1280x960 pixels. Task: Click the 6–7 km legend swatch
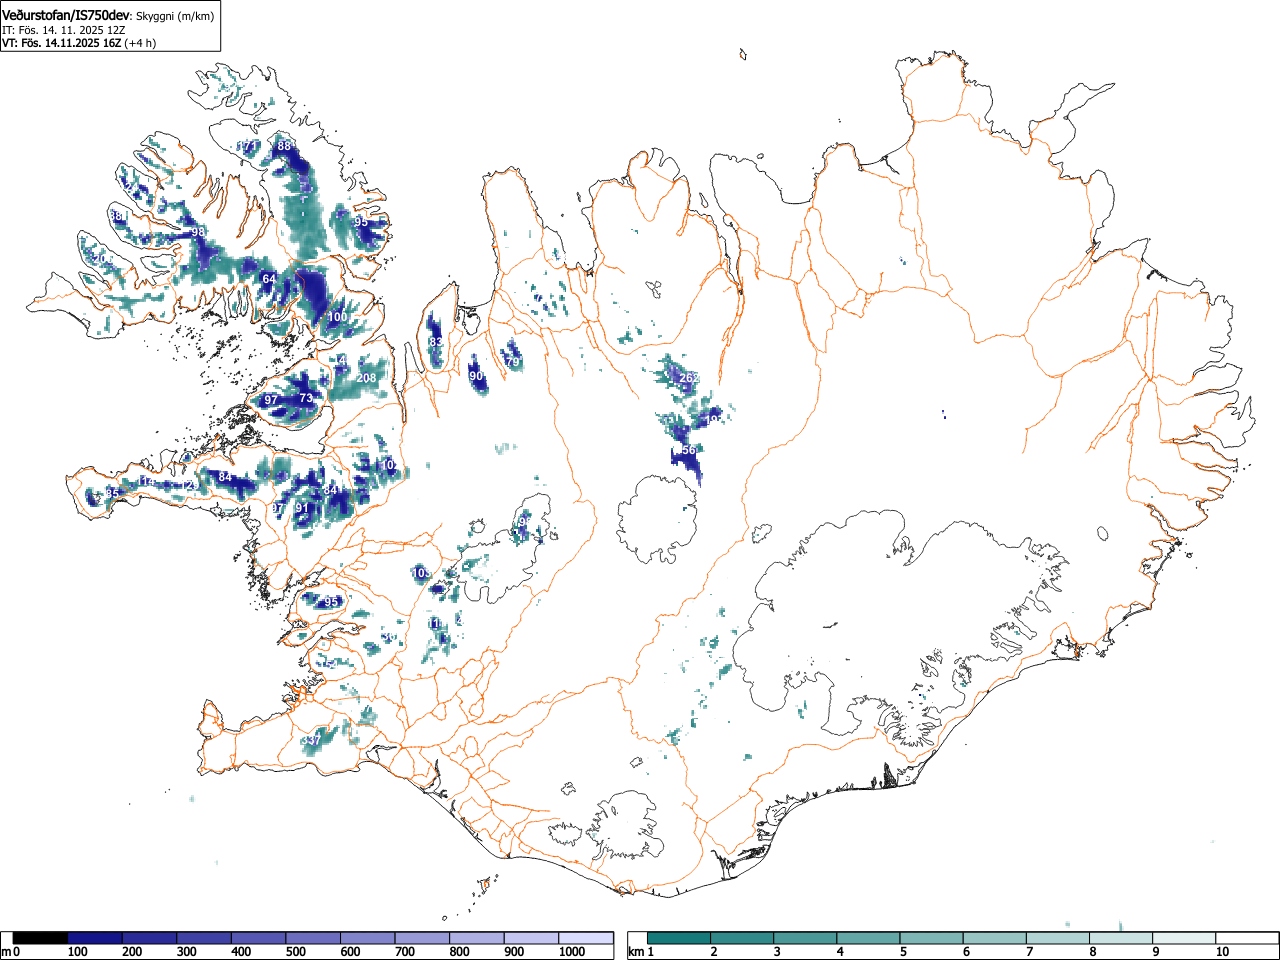995,938
